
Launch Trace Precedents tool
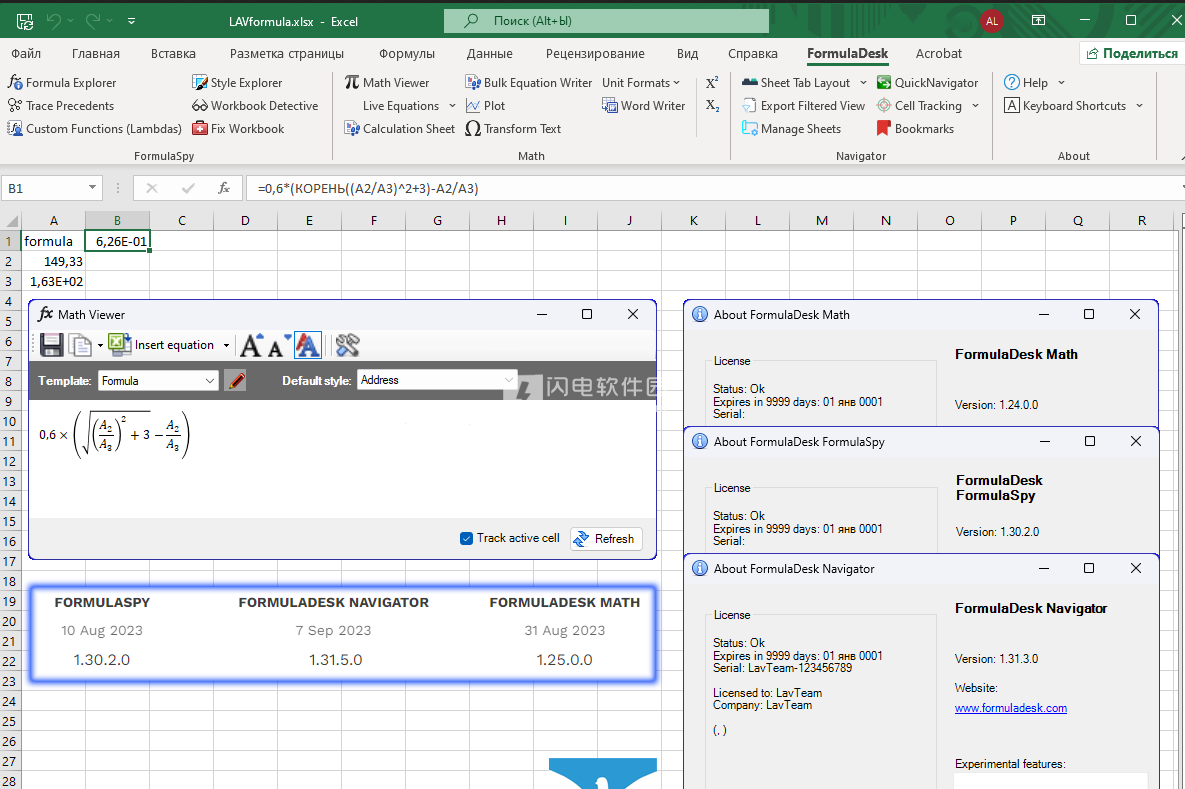pos(60,106)
